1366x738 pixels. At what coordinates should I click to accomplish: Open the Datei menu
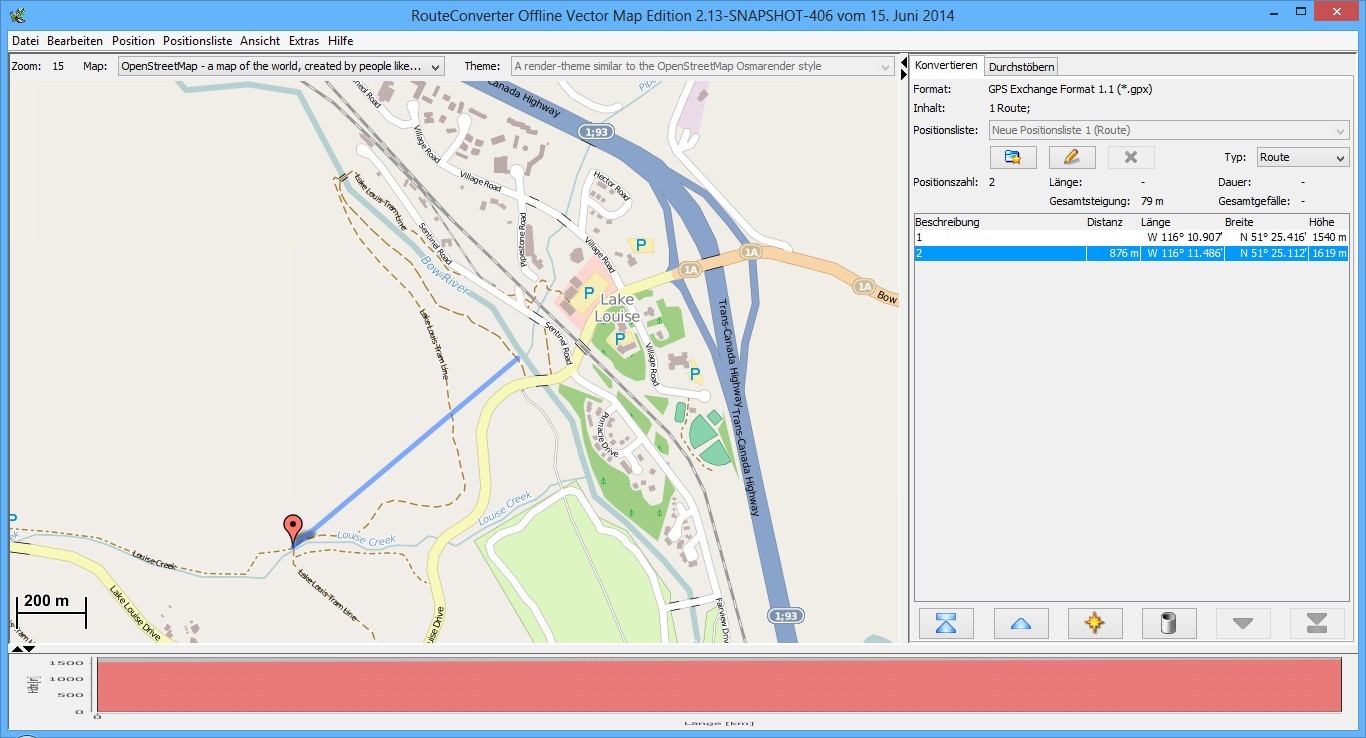[25, 41]
